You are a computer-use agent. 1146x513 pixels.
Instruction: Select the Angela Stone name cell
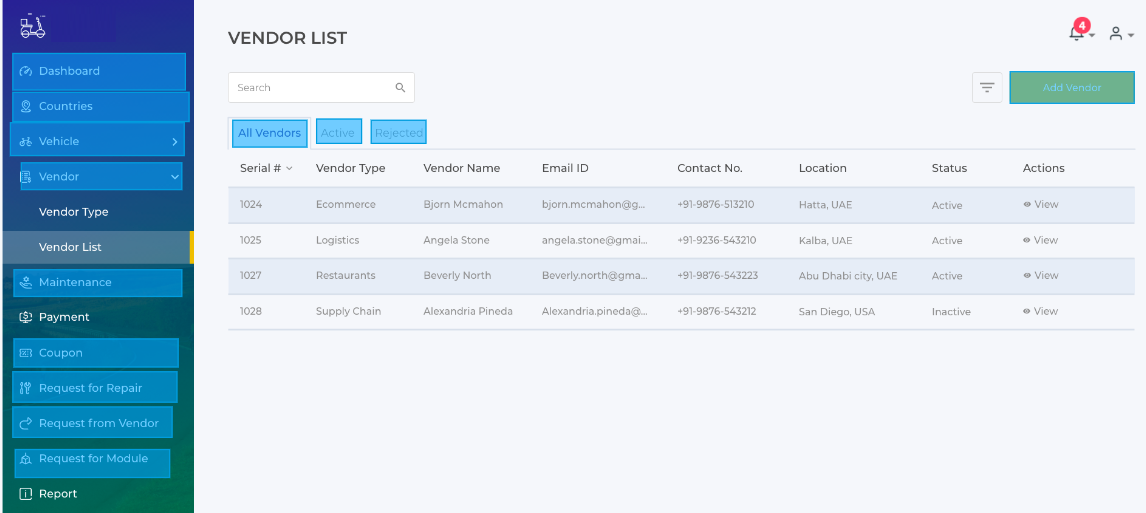(x=456, y=240)
